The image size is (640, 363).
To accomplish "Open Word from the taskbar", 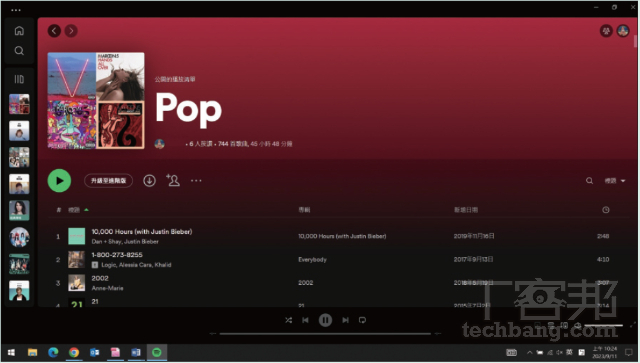I will 136,352.
